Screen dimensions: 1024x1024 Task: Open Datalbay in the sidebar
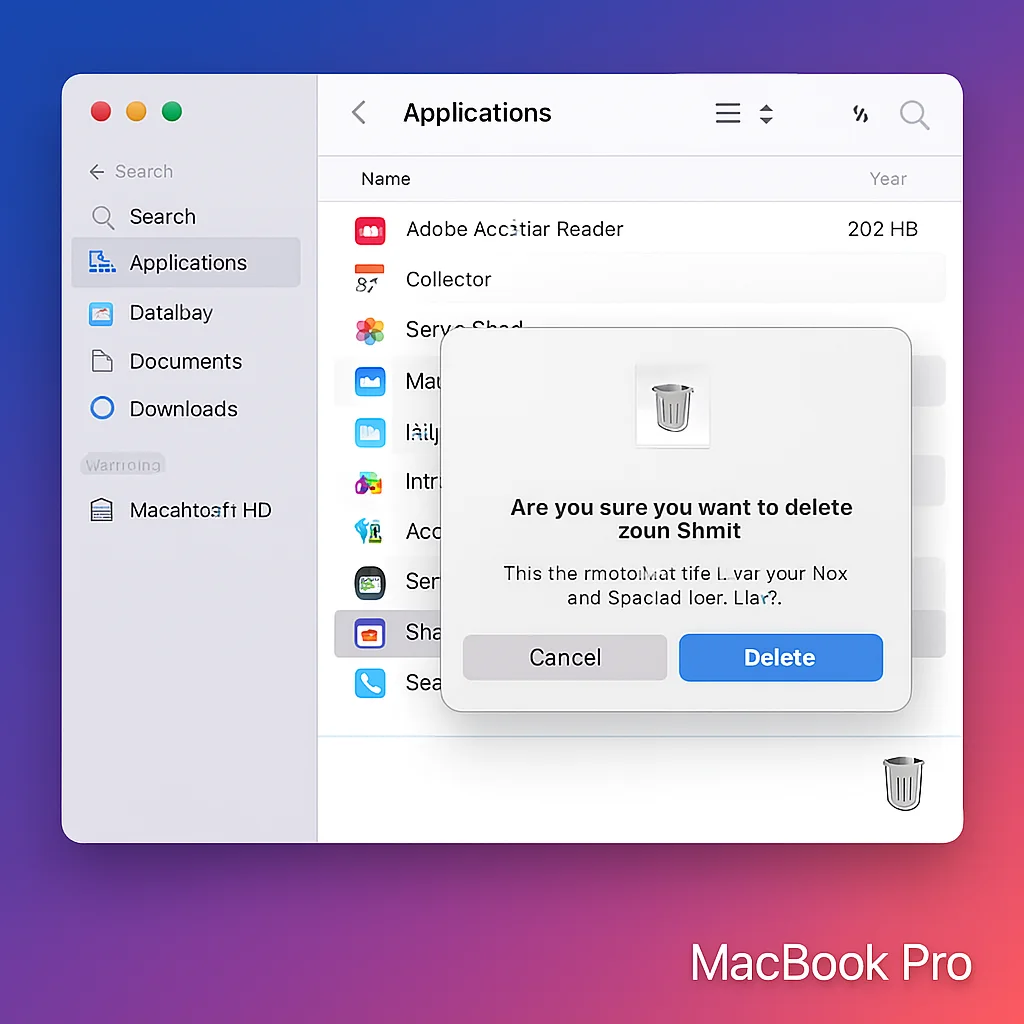click(170, 313)
